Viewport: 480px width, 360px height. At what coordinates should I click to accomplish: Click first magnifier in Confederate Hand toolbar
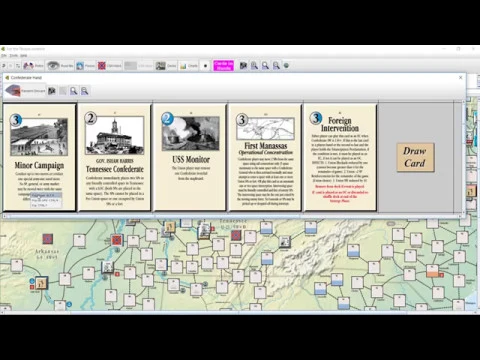point(74,91)
